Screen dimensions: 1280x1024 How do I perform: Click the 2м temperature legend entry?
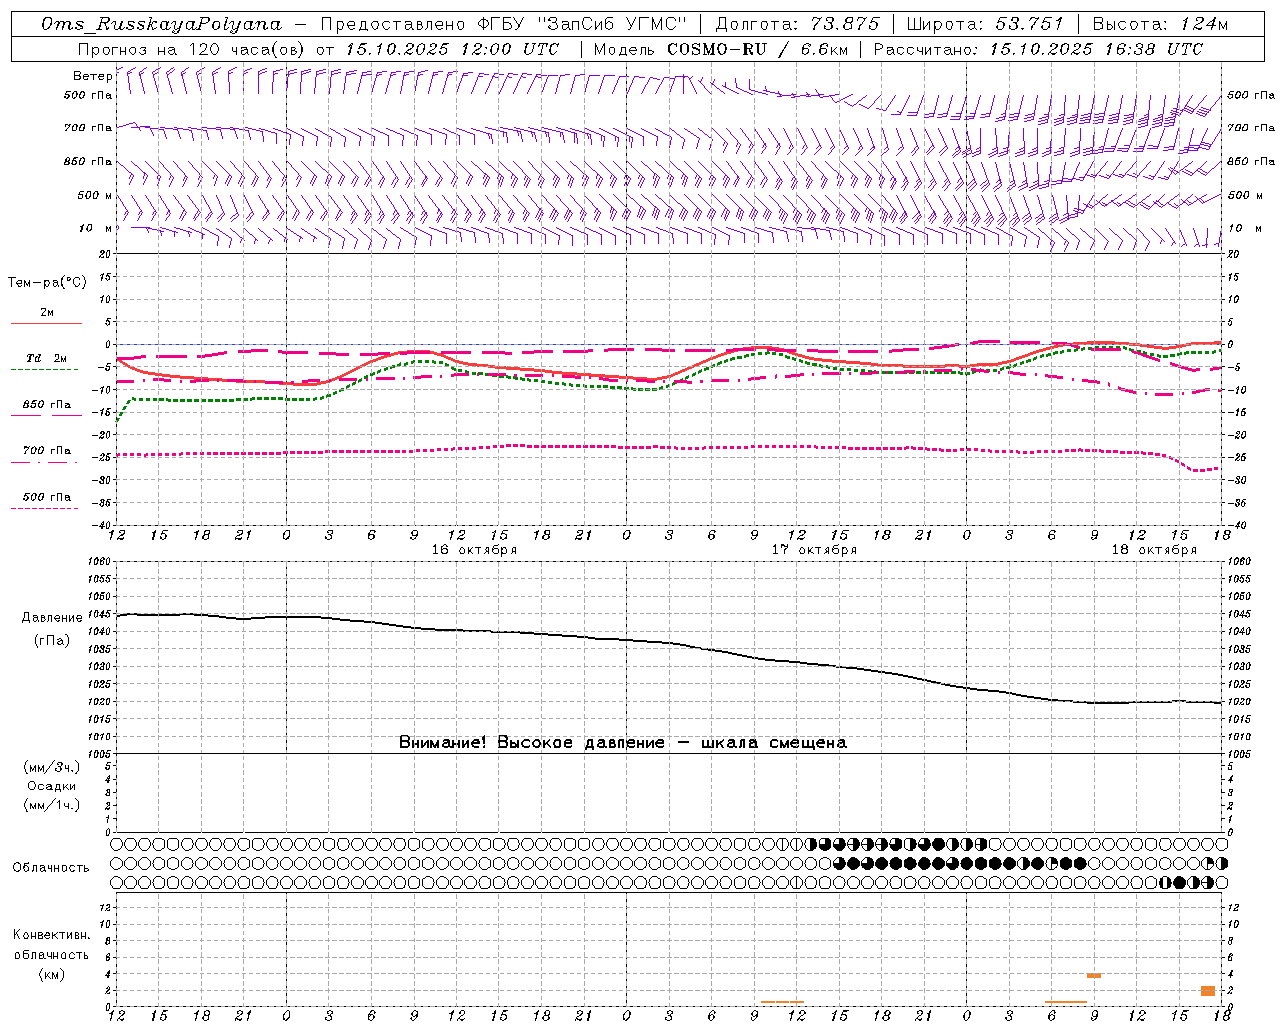point(47,312)
